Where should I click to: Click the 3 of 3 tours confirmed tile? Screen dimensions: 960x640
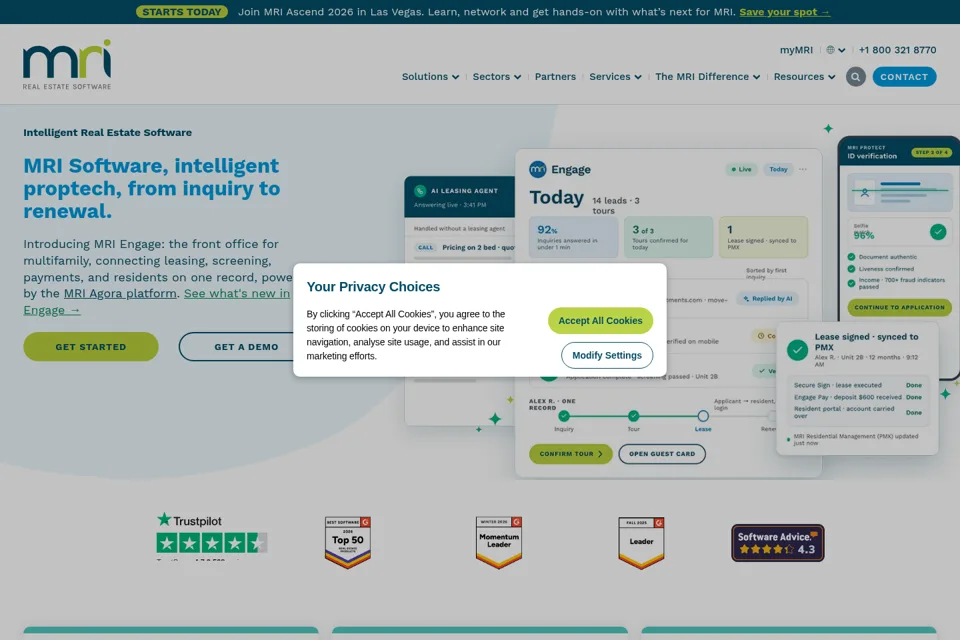point(668,237)
